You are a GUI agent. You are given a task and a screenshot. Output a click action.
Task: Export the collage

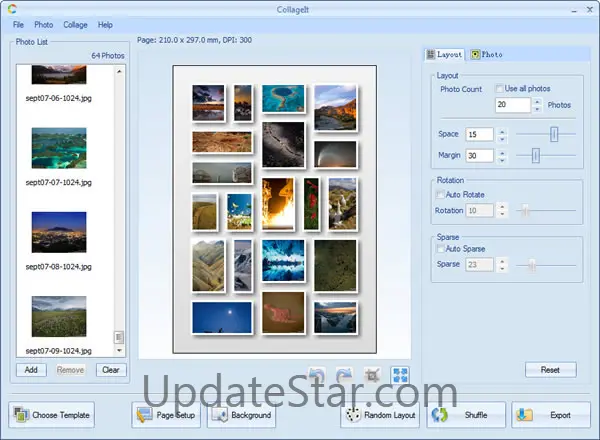pos(551,415)
